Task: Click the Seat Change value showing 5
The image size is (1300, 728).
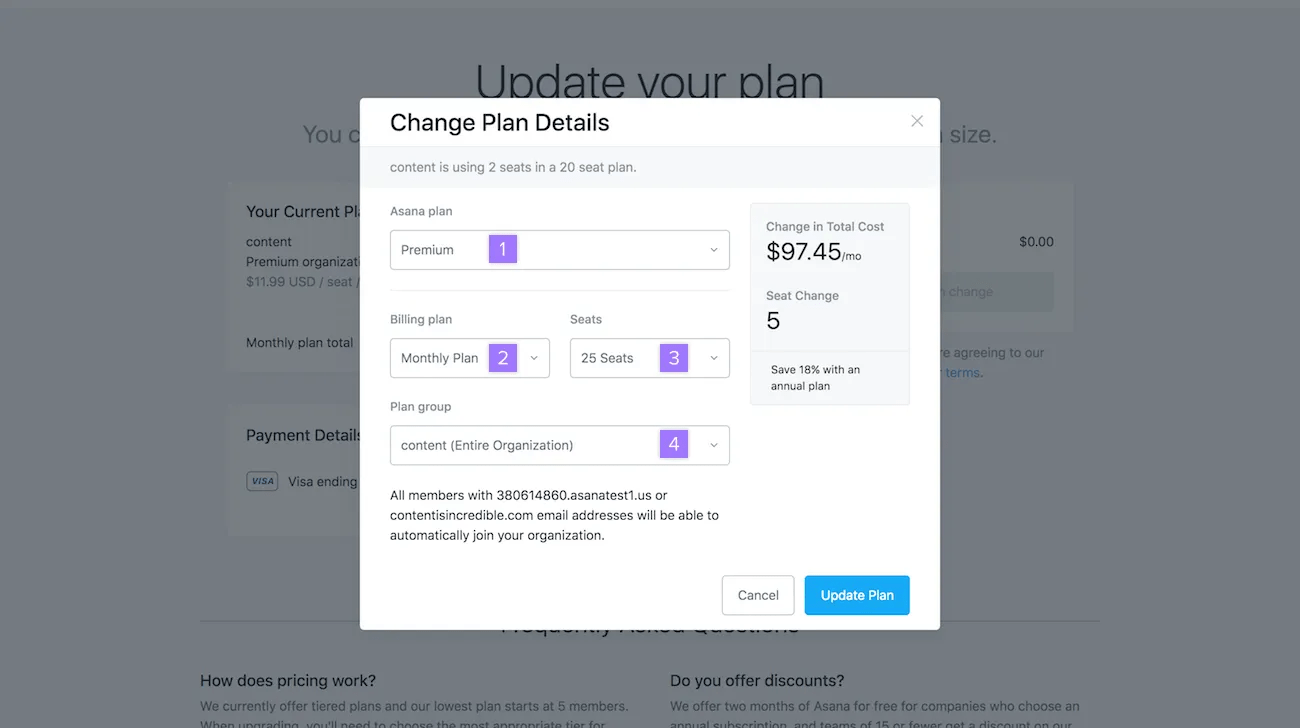Action: [773, 321]
